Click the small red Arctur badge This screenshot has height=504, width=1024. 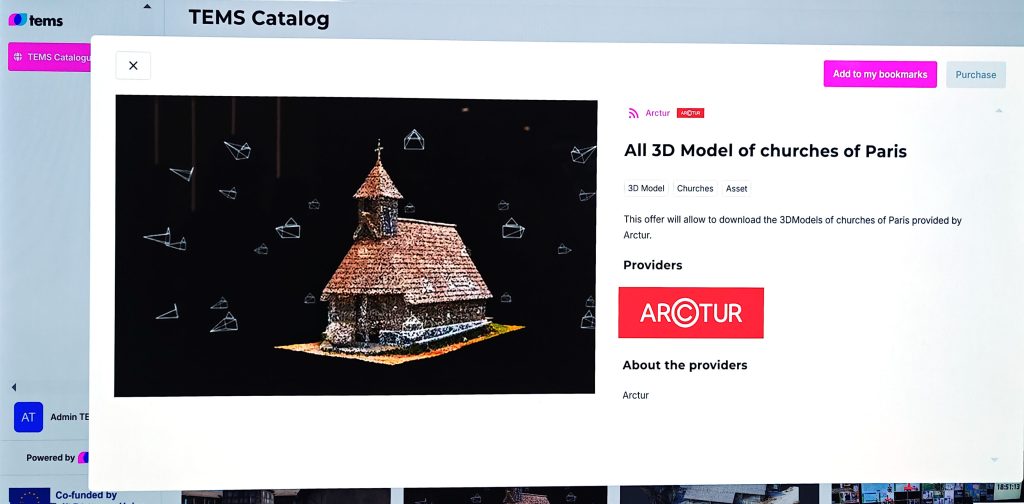coord(690,113)
